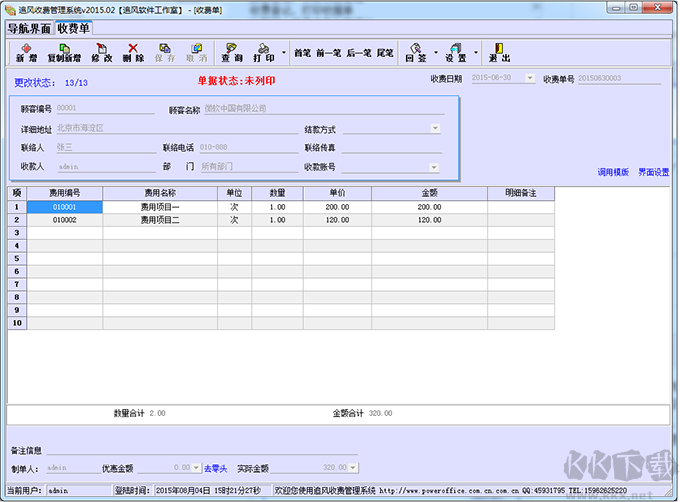Click the 删除 (Delete) toolbar icon
This screenshot has height=502, width=680.
click(133, 51)
